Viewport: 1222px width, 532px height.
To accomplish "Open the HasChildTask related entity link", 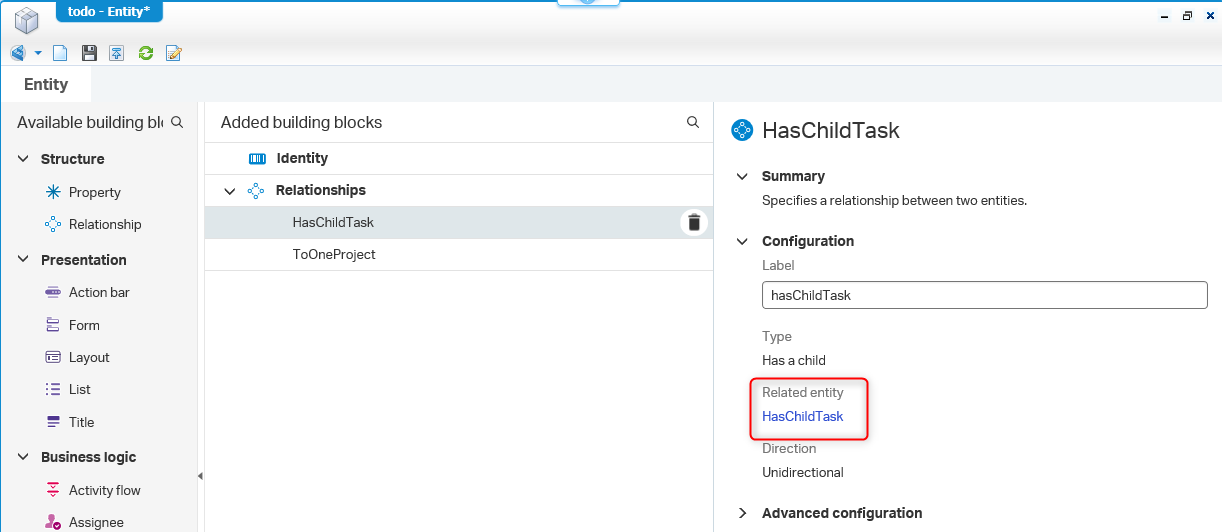I will pyautogui.click(x=802, y=416).
